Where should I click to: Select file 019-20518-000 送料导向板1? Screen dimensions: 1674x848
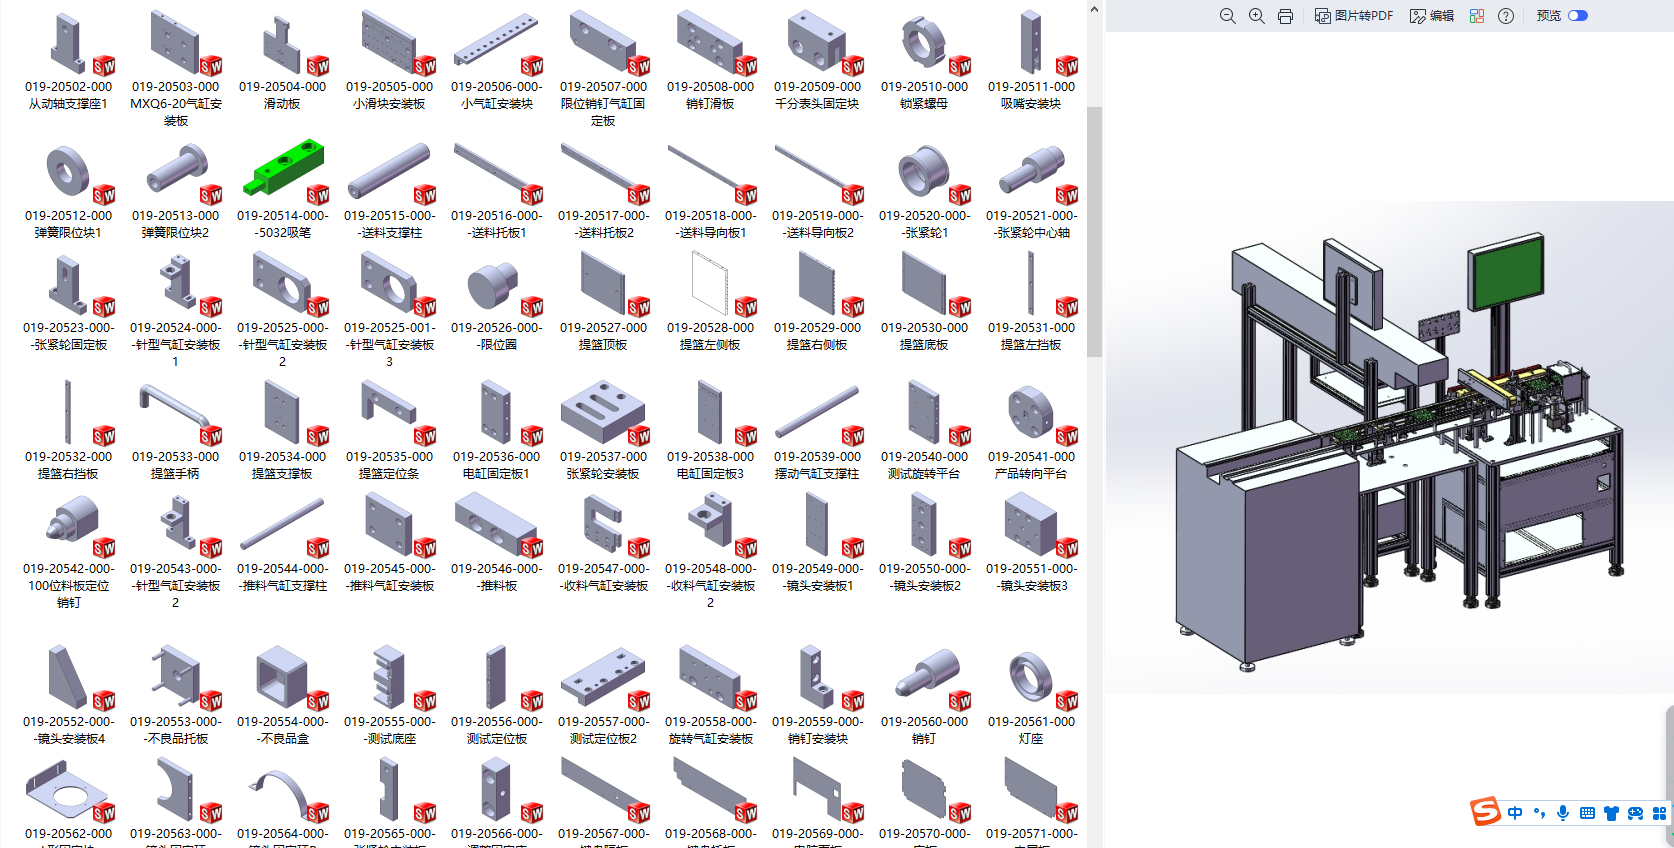[711, 190]
